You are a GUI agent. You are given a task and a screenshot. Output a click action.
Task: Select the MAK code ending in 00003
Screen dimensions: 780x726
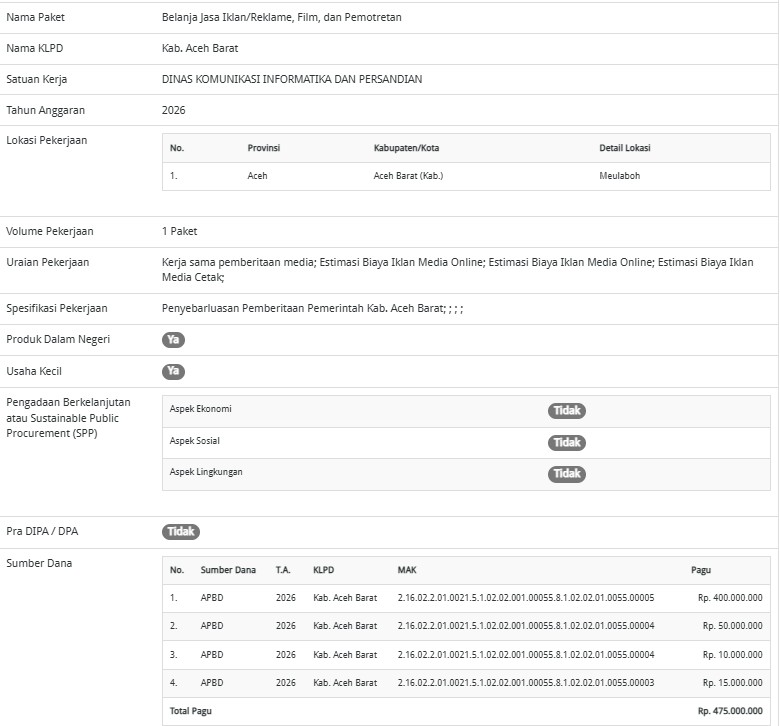(x=525, y=683)
